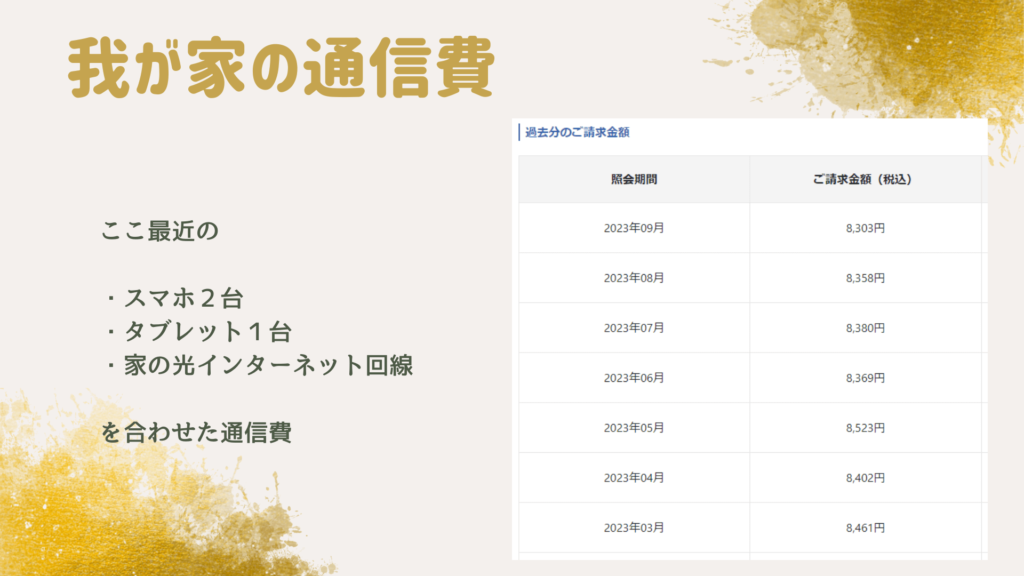The width and height of the screenshot is (1024, 576).
Task: Select the 2023年03月 row cell
Action: pos(634,528)
